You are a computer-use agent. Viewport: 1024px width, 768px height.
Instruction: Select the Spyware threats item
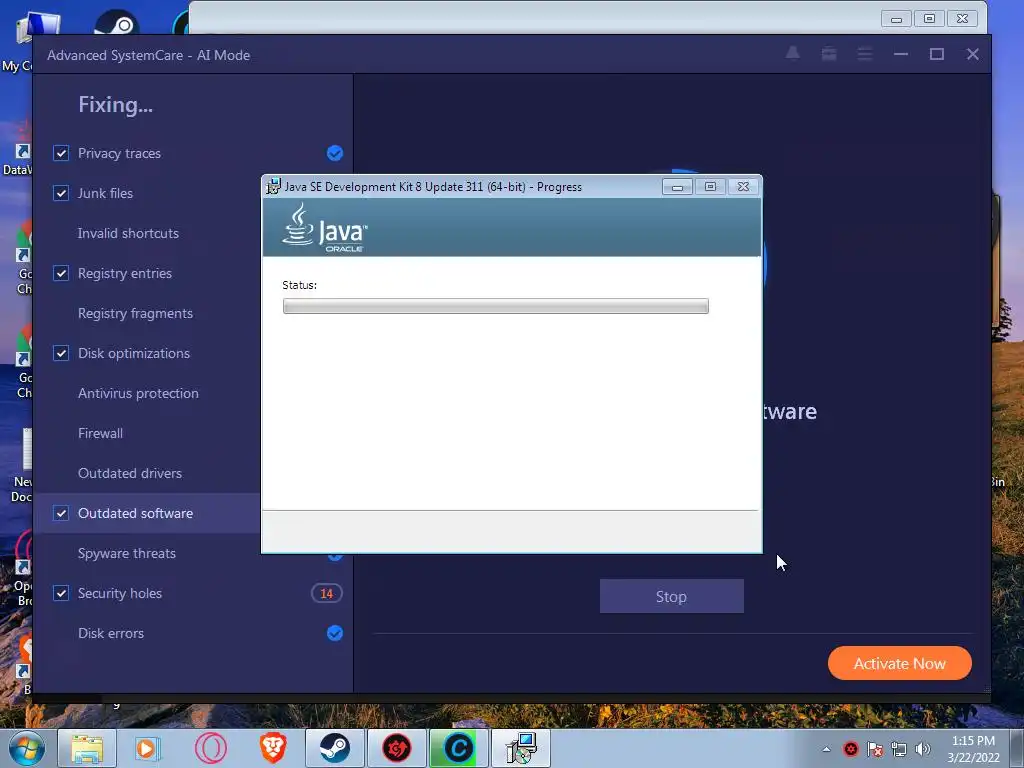point(127,553)
